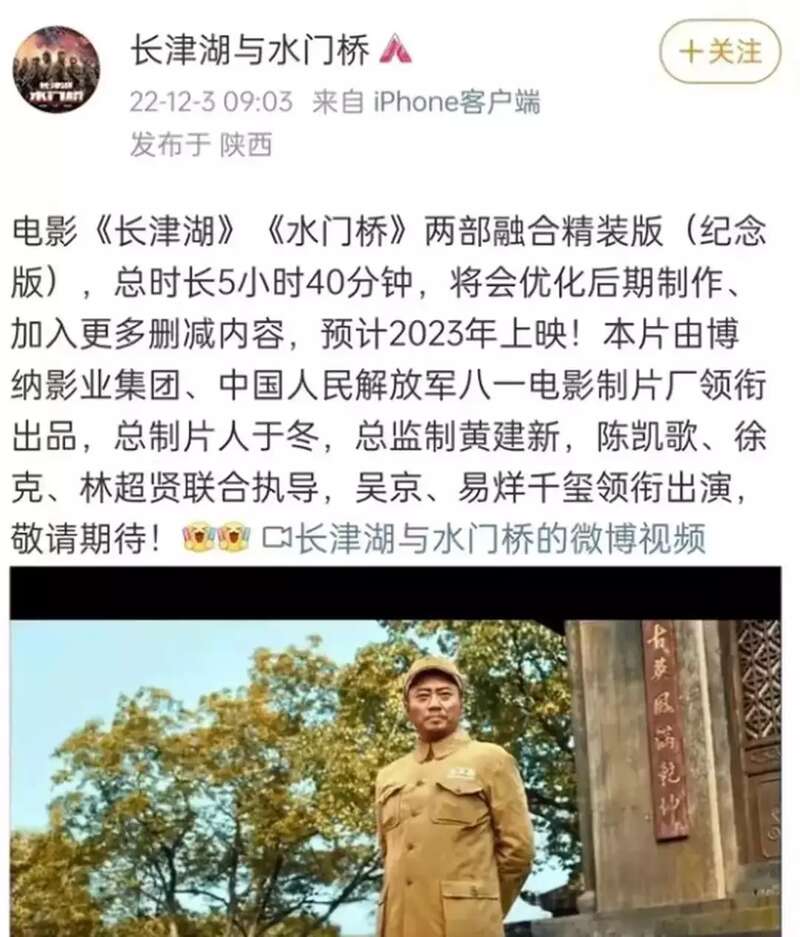Screen dimensions: 800x937
Task: Tap the first laughing-crying emoji
Action: [x=199, y=537]
